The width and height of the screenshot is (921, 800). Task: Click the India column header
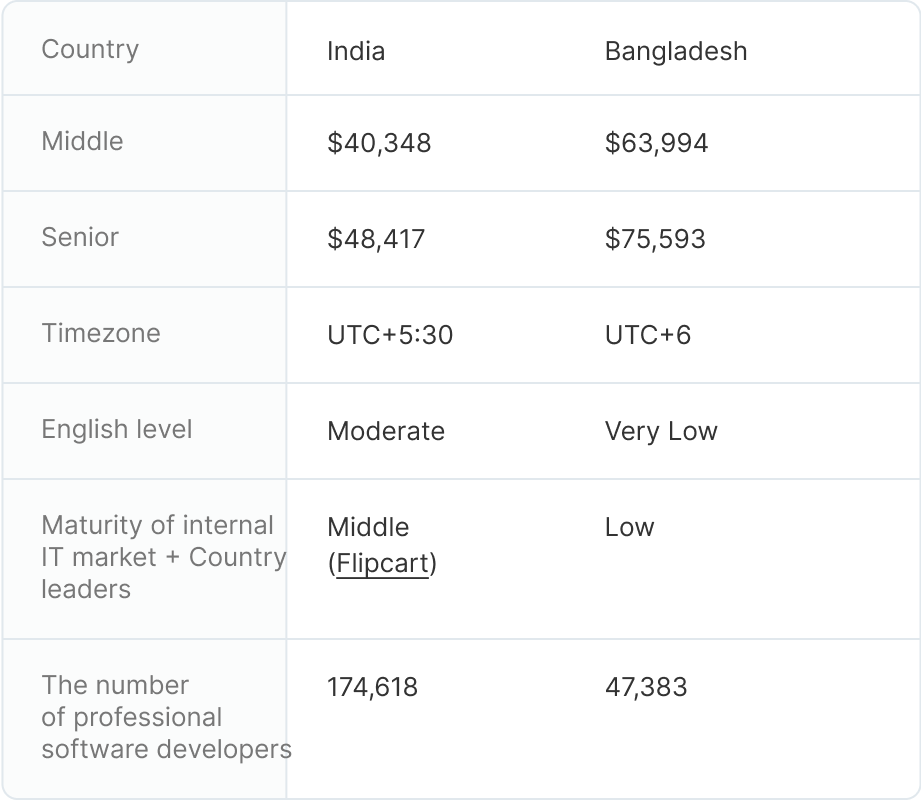click(x=356, y=51)
